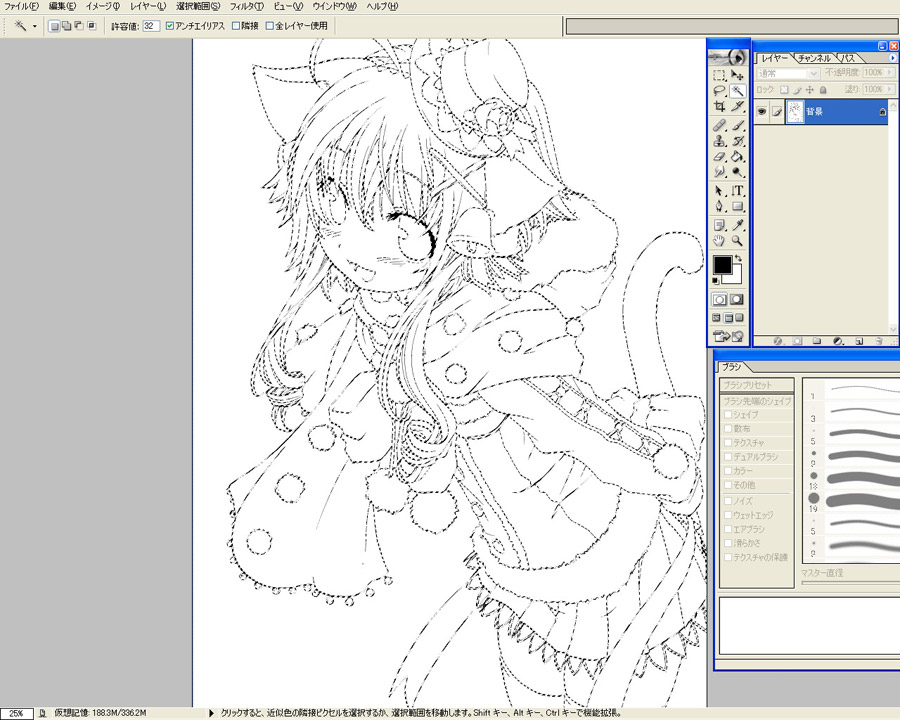Open the ファイル menu

tap(21, 6)
